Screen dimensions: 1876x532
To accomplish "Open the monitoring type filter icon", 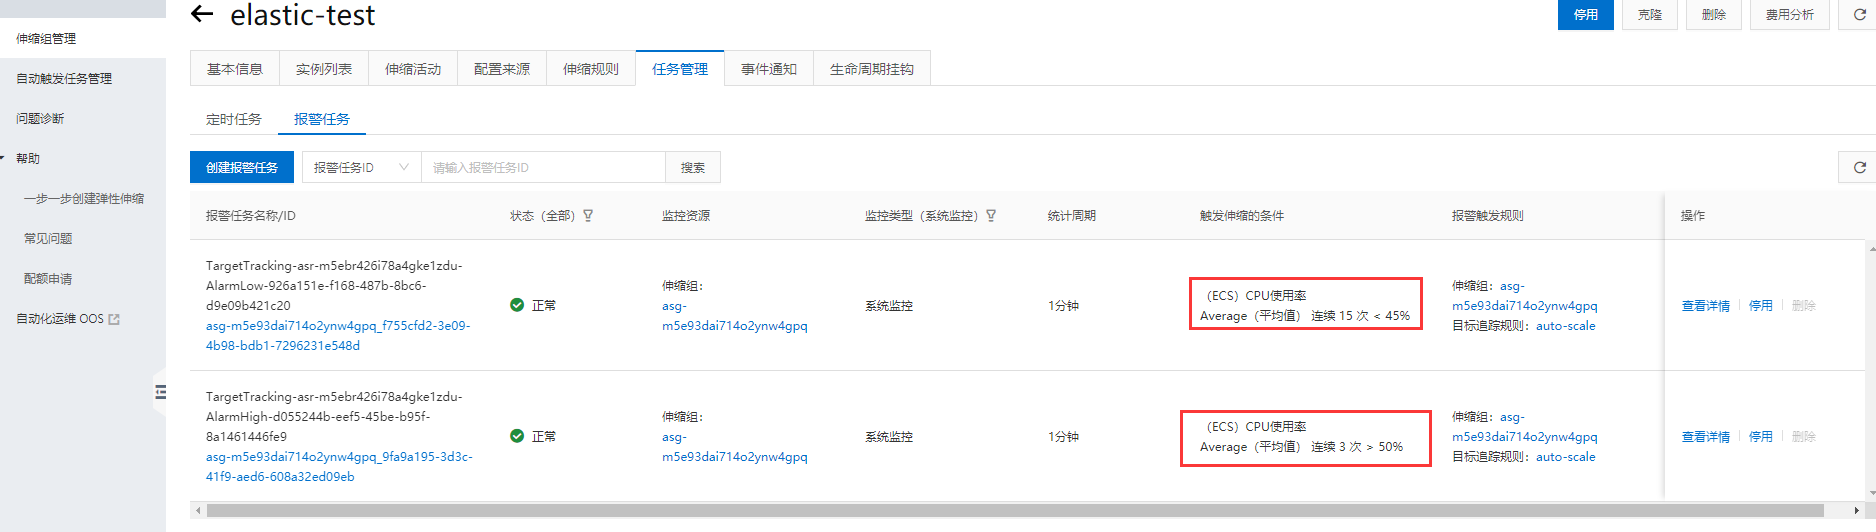I will pyautogui.click(x=991, y=216).
